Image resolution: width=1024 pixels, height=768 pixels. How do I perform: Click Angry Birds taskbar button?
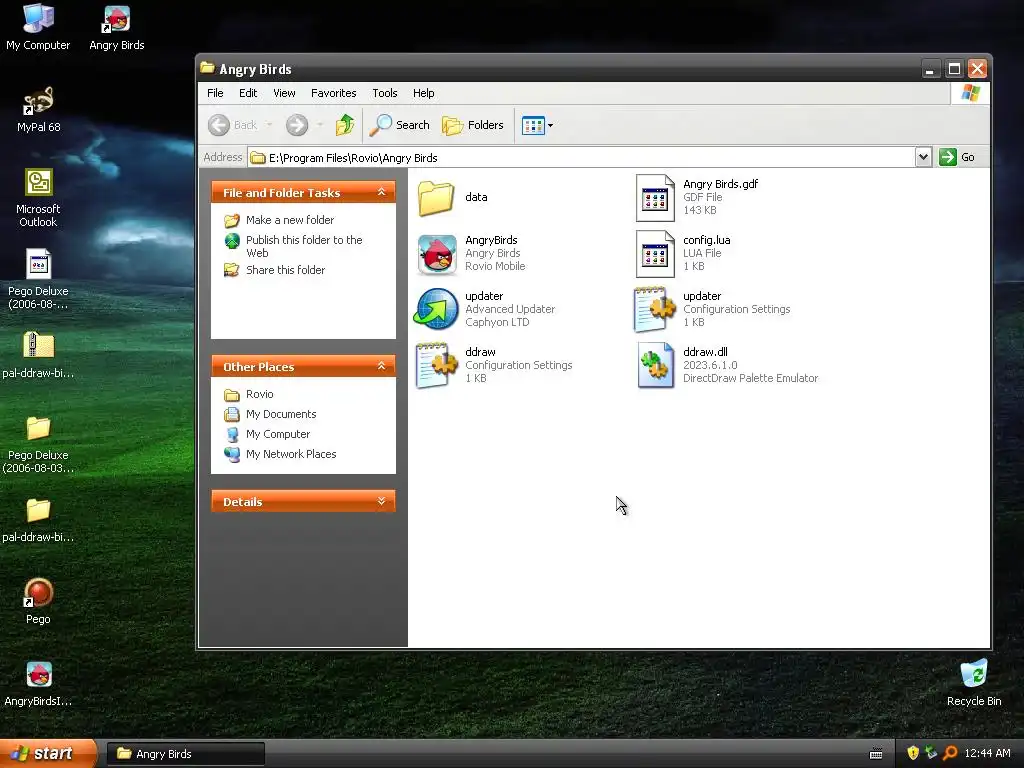click(185, 754)
